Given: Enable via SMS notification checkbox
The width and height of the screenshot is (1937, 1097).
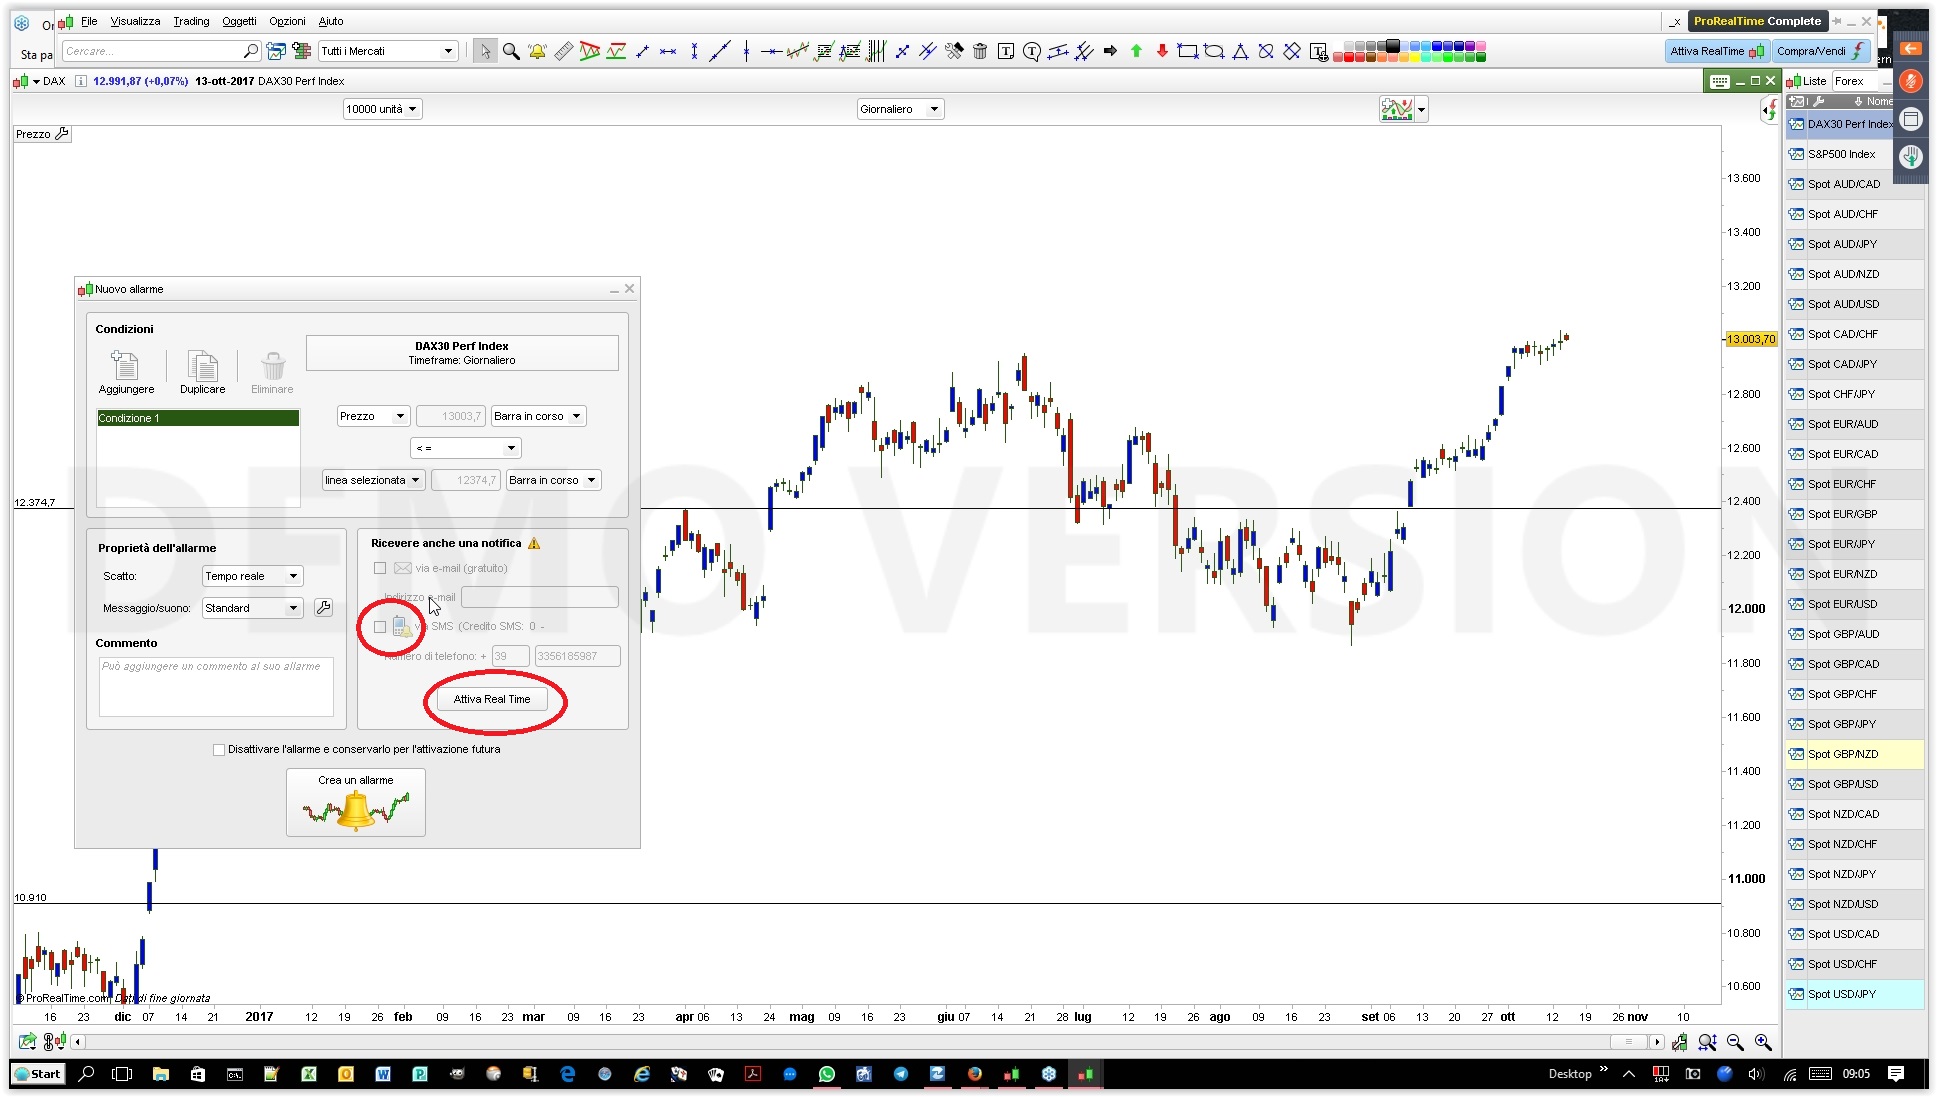Looking at the screenshot, I should click(380, 627).
